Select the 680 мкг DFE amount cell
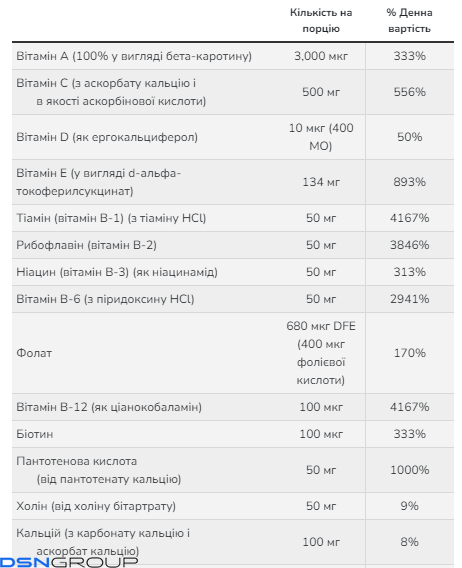The width and height of the screenshot is (462, 568). pyautogui.click(x=321, y=353)
